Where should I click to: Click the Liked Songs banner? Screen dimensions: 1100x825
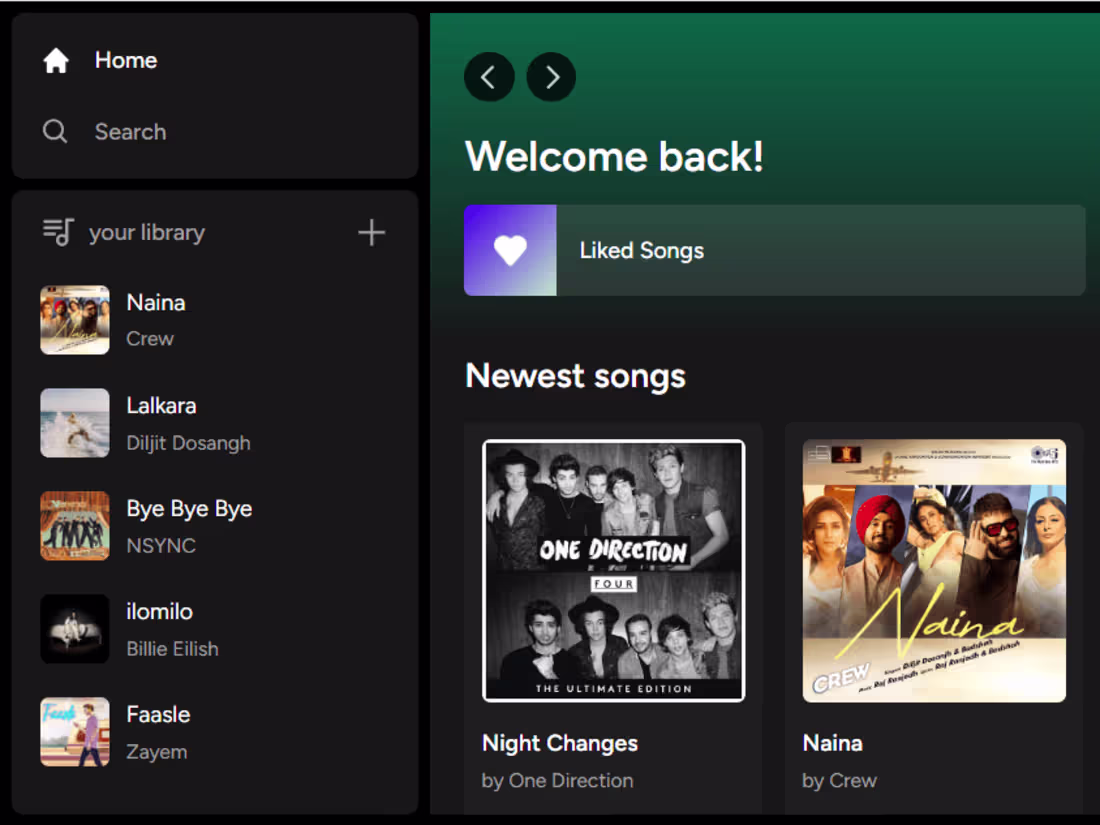click(773, 250)
